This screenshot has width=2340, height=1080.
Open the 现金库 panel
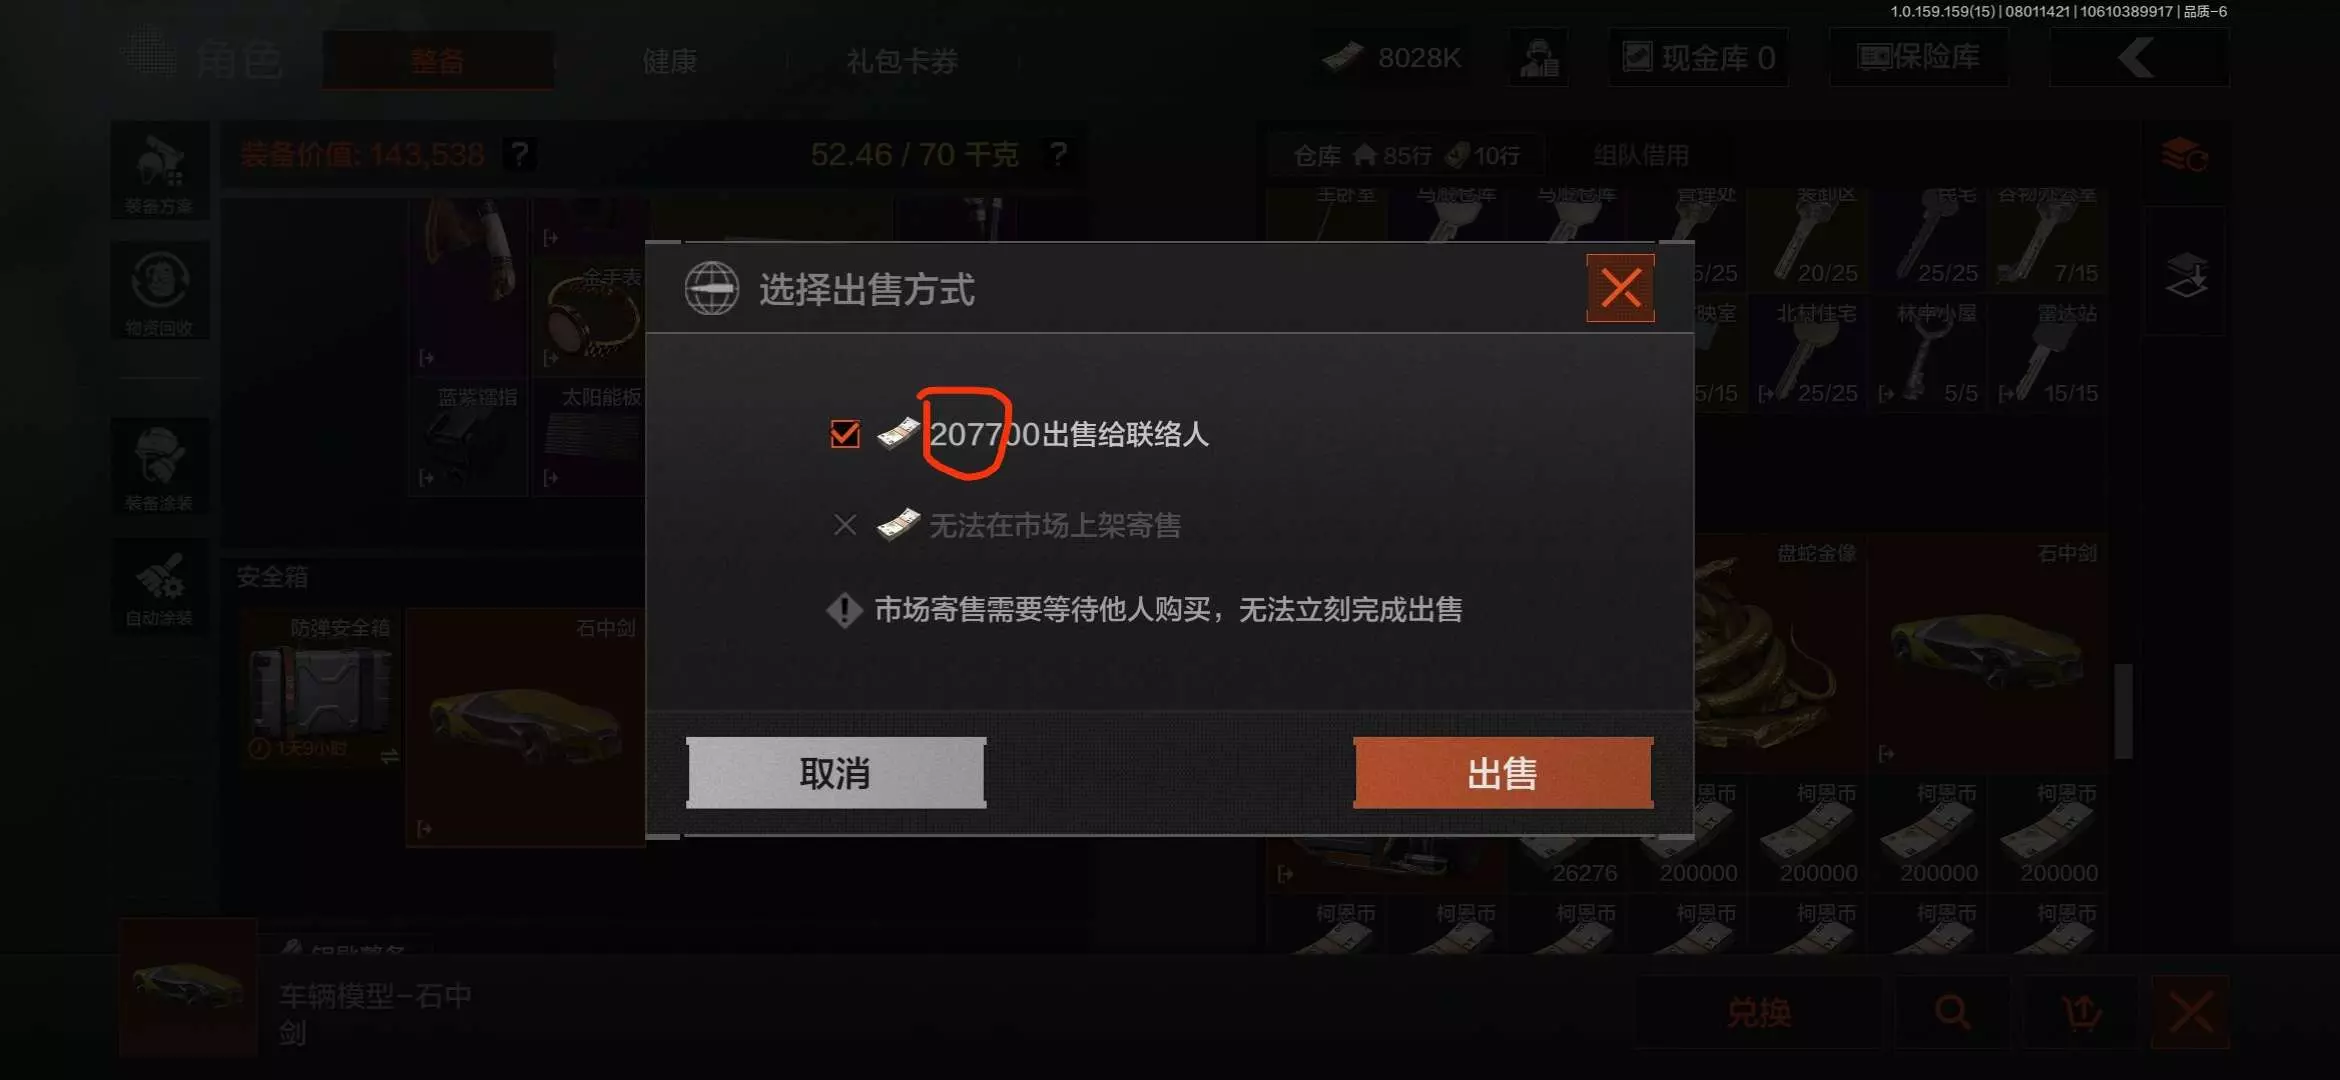coord(1698,57)
